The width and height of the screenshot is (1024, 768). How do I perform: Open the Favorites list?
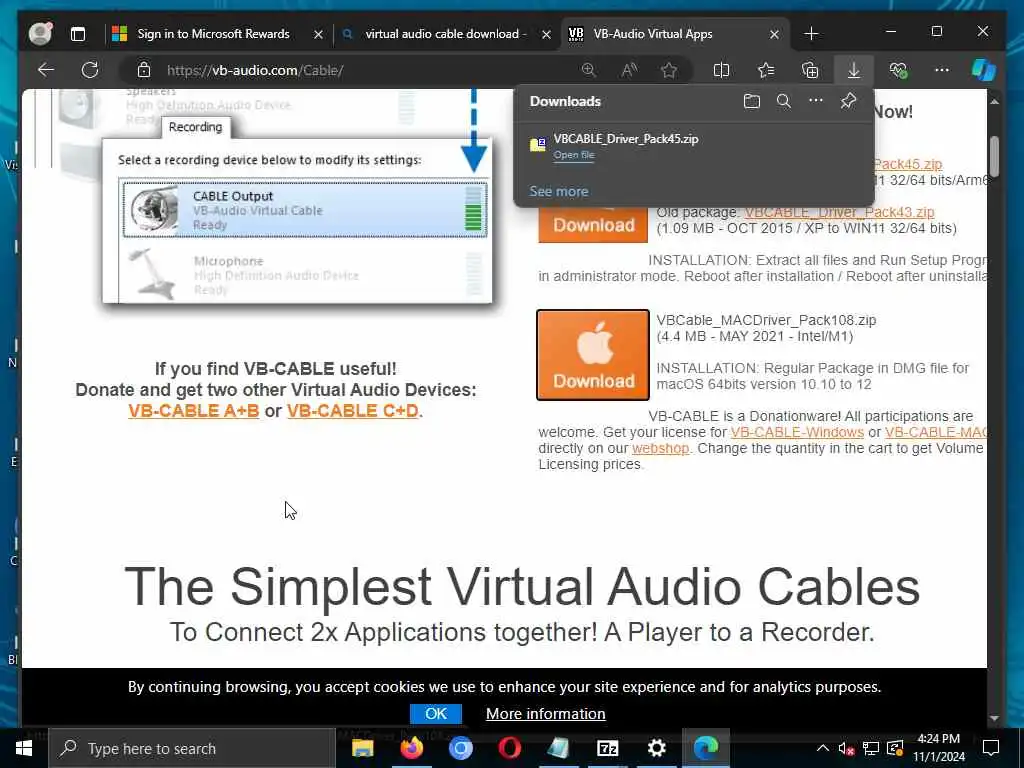765,70
